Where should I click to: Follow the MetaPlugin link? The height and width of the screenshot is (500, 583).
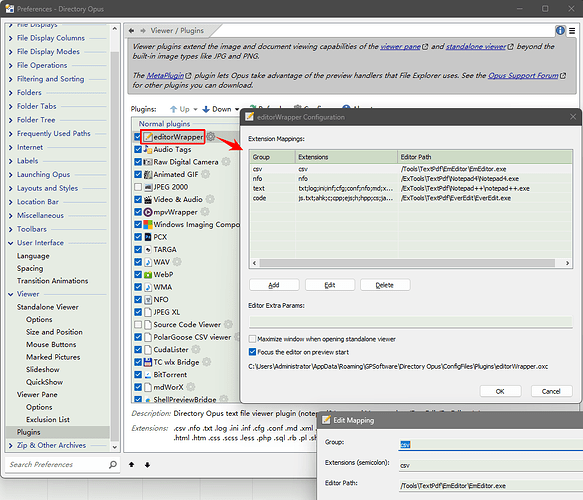pyautogui.click(x=165, y=75)
